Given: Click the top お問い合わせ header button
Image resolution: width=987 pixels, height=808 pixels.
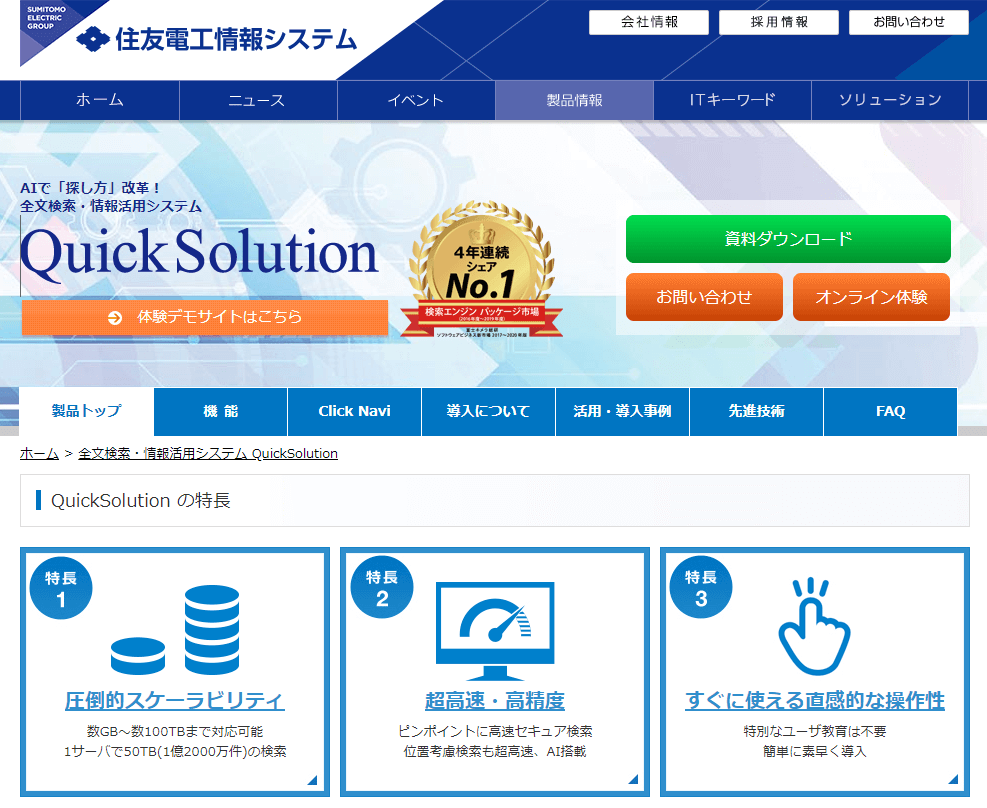Looking at the screenshot, I should point(908,22).
